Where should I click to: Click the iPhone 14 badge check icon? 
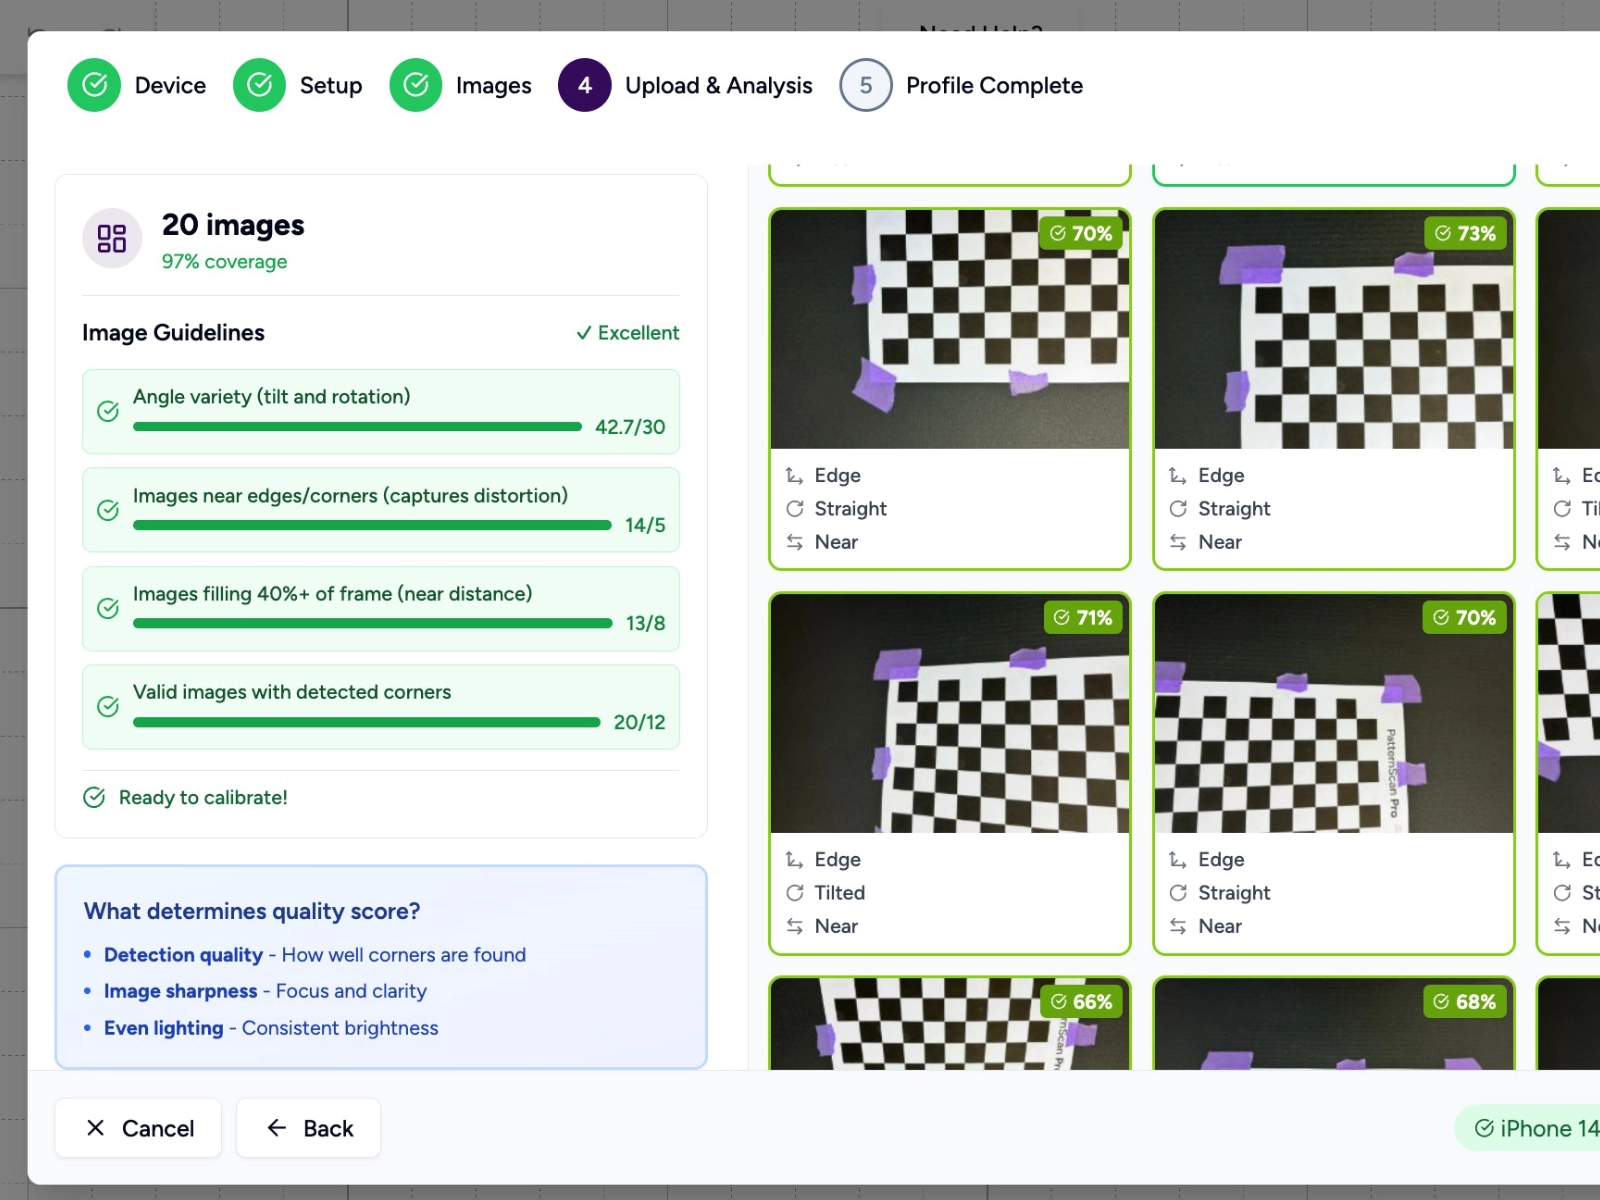point(1485,1128)
